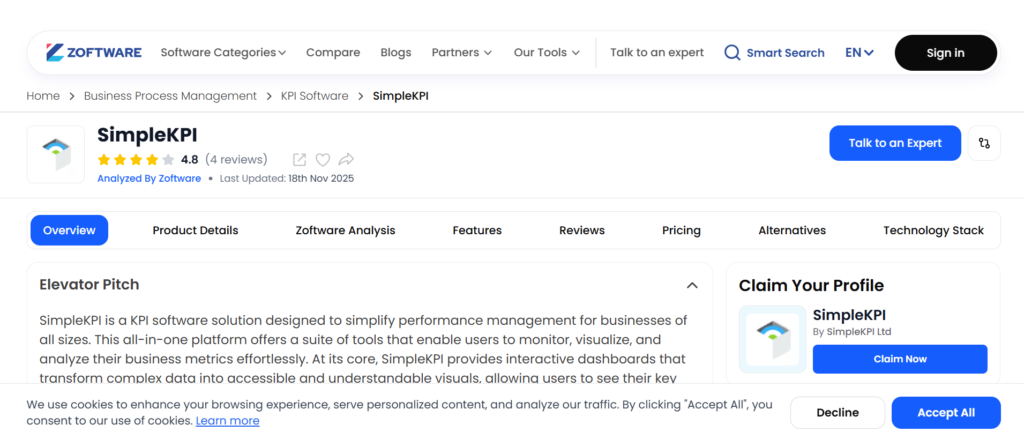Open the Our Tools dropdown menu
The width and height of the screenshot is (1024, 439).
click(x=546, y=53)
